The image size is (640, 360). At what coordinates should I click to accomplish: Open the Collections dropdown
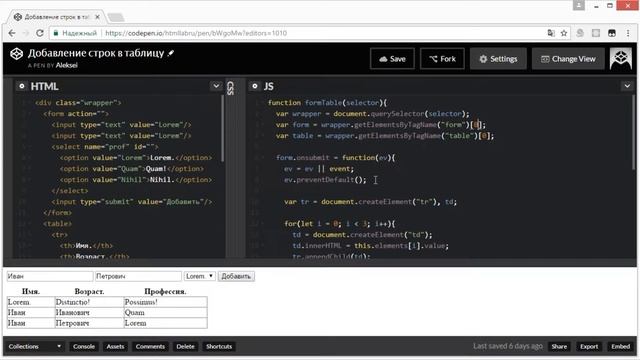[35, 347]
